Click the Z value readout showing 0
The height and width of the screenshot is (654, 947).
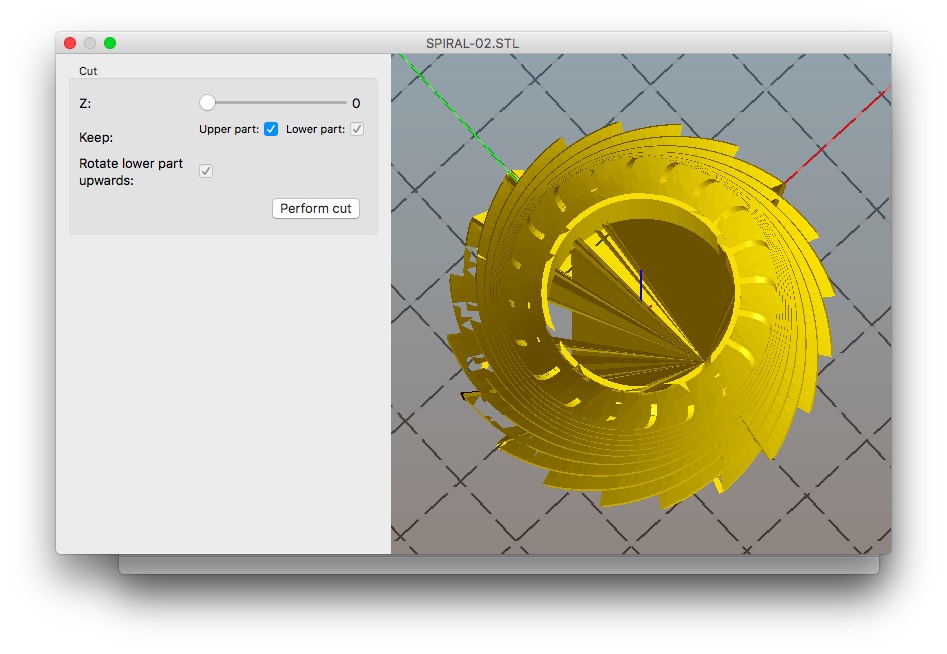[356, 103]
